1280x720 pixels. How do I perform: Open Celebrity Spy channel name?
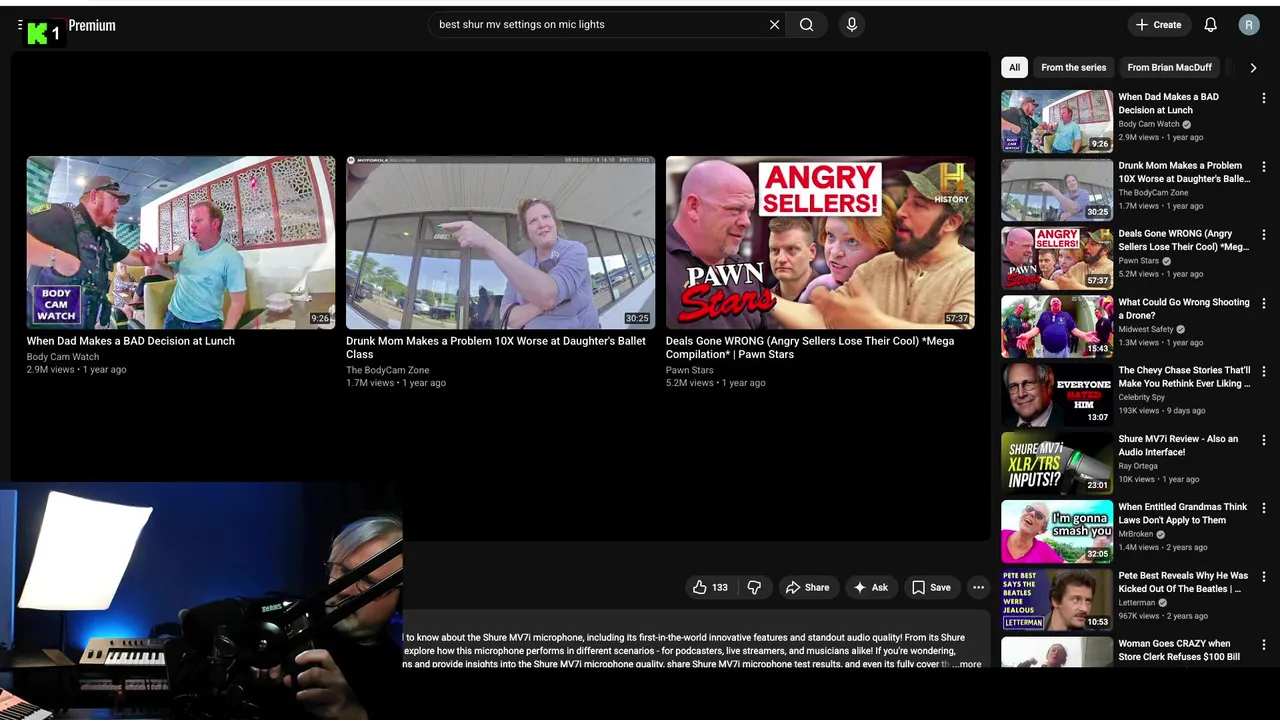tap(1141, 397)
